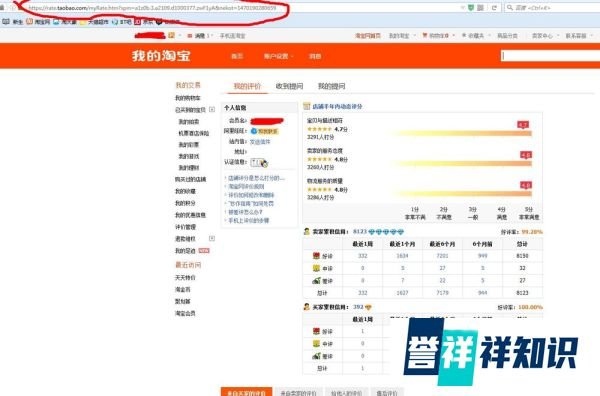Switch to 我的评价 tab
This screenshot has height=396, width=600.
247,86
